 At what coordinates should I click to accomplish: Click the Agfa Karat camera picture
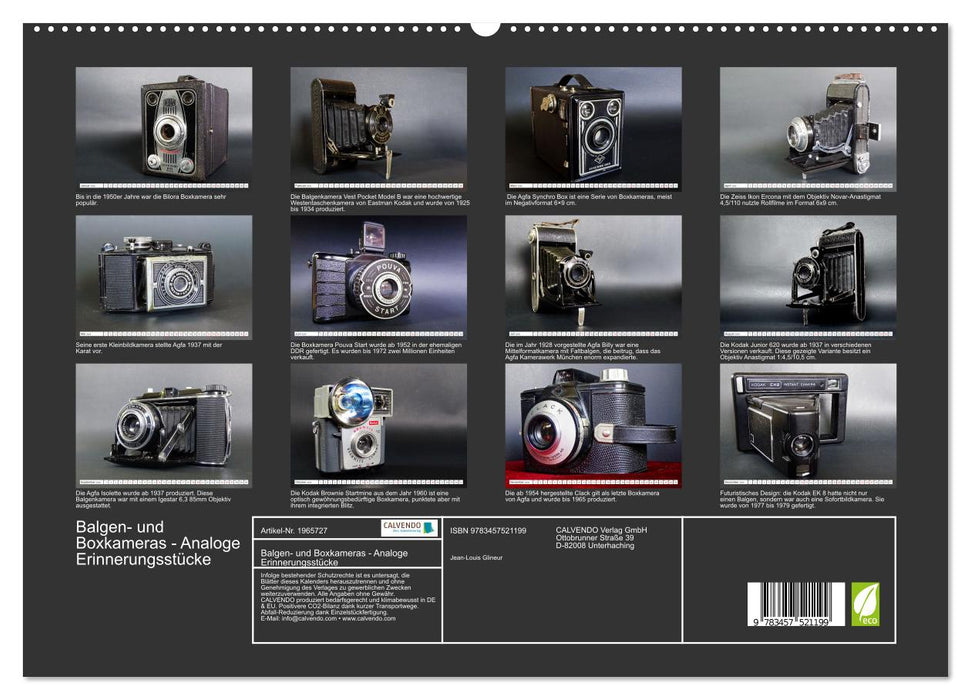coord(164,273)
